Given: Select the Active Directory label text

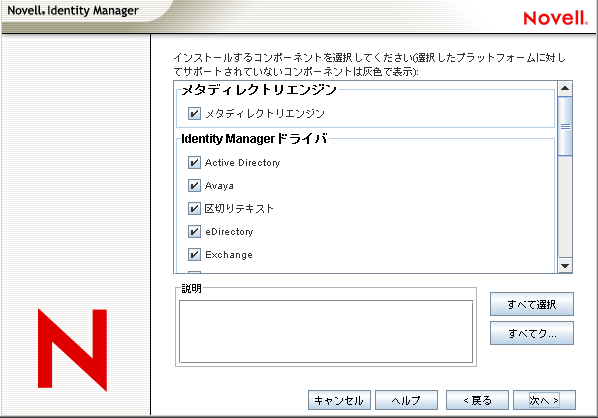Looking at the screenshot, I should [243, 163].
